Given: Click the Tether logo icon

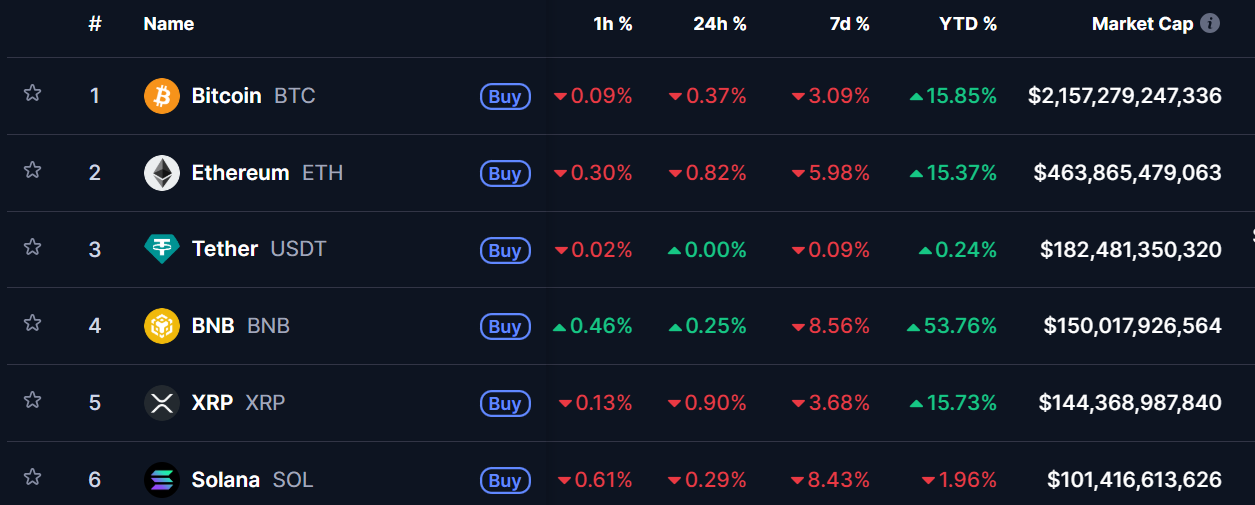Looking at the screenshot, I should (162, 249).
